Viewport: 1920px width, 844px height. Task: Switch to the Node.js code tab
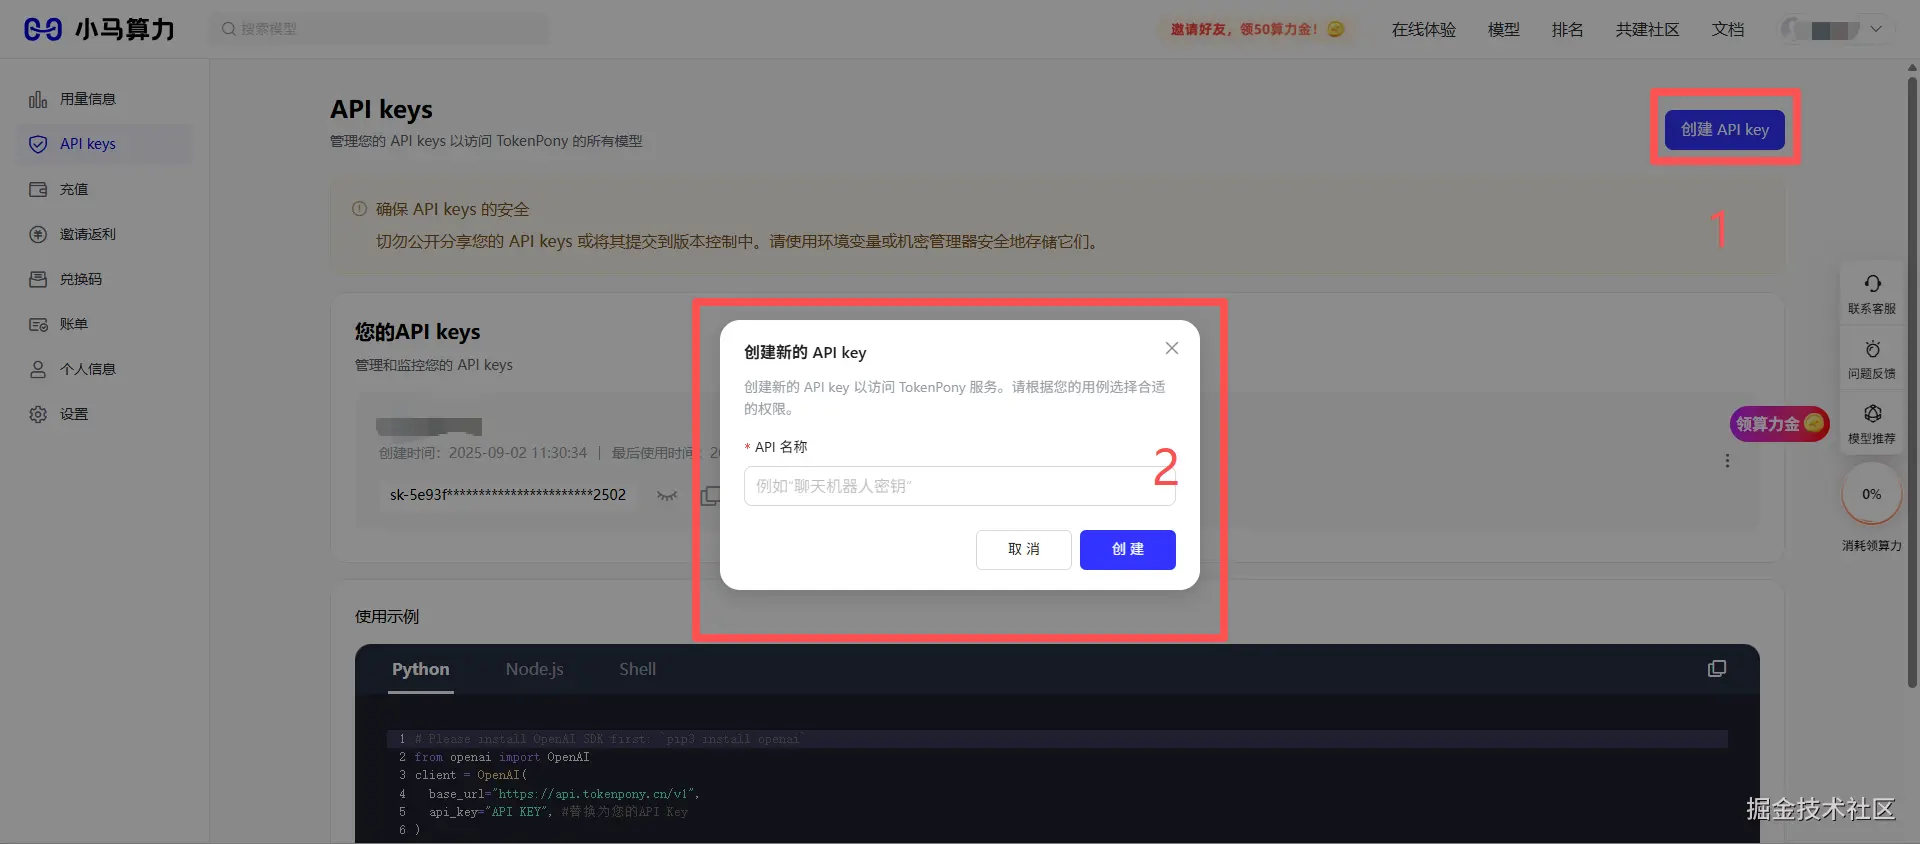point(534,669)
